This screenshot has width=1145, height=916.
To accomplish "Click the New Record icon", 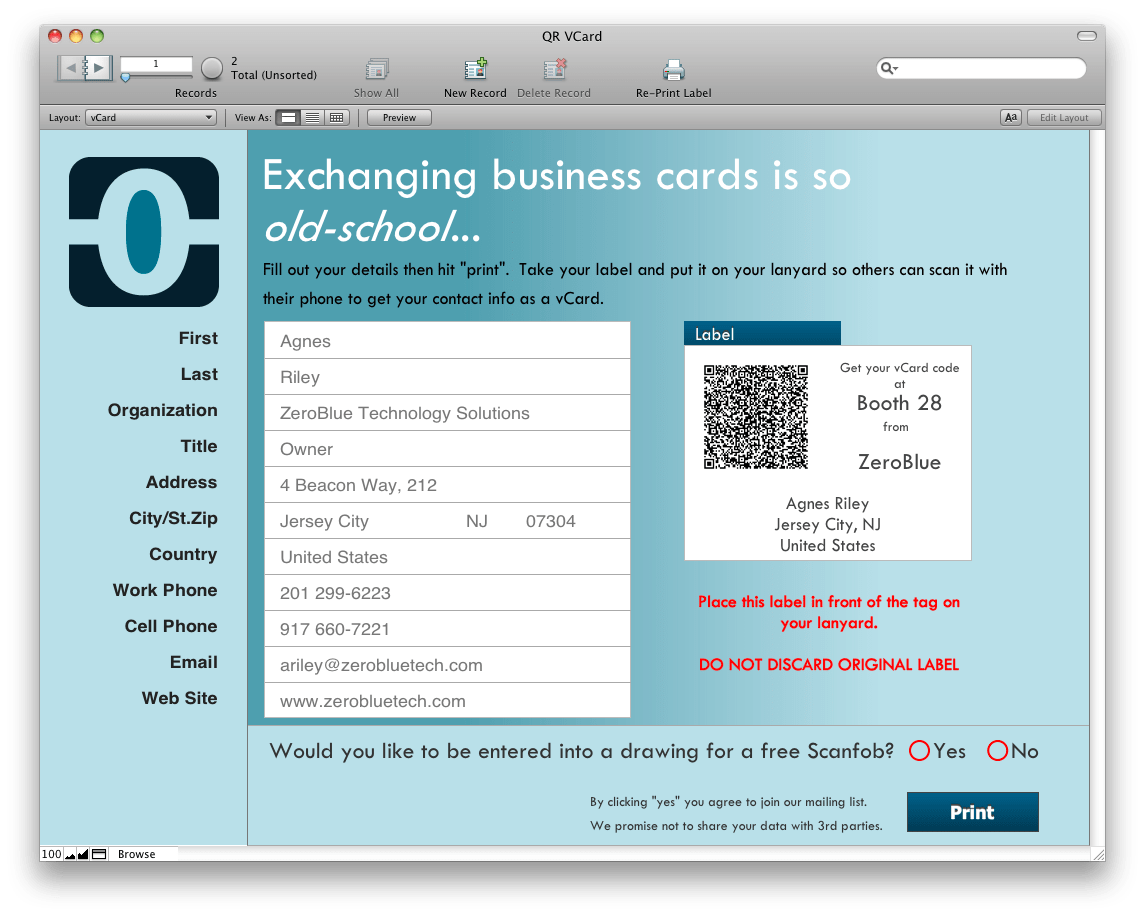I will 475,68.
